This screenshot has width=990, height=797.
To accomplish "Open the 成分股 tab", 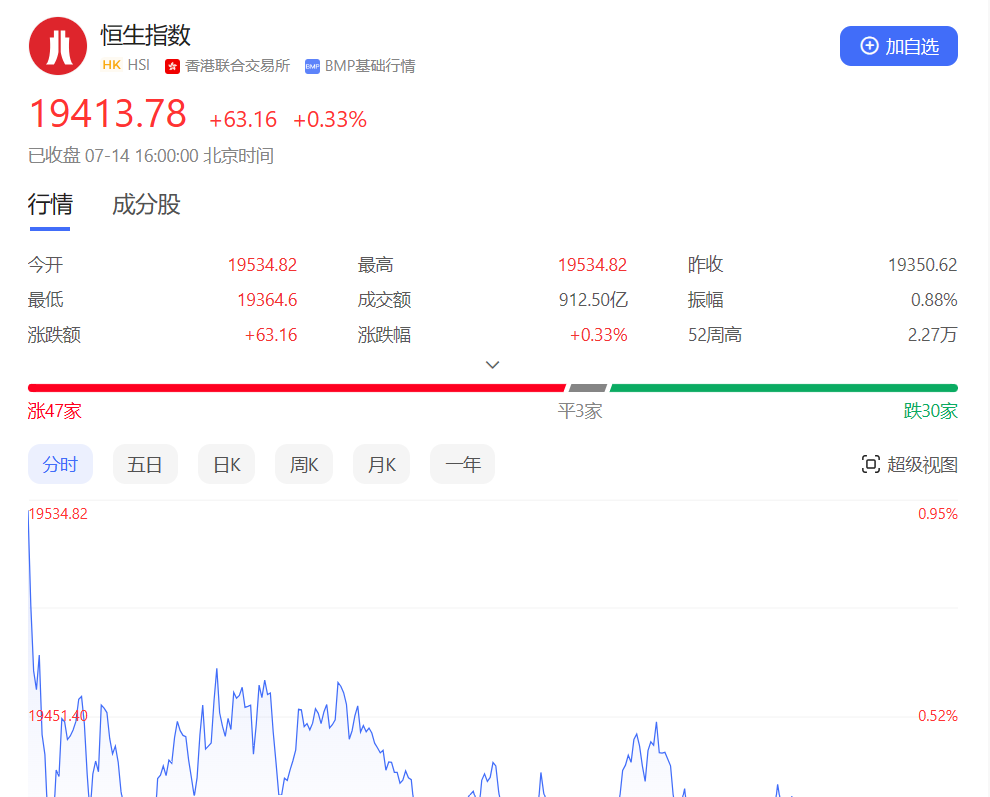I will tap(146, 205).
